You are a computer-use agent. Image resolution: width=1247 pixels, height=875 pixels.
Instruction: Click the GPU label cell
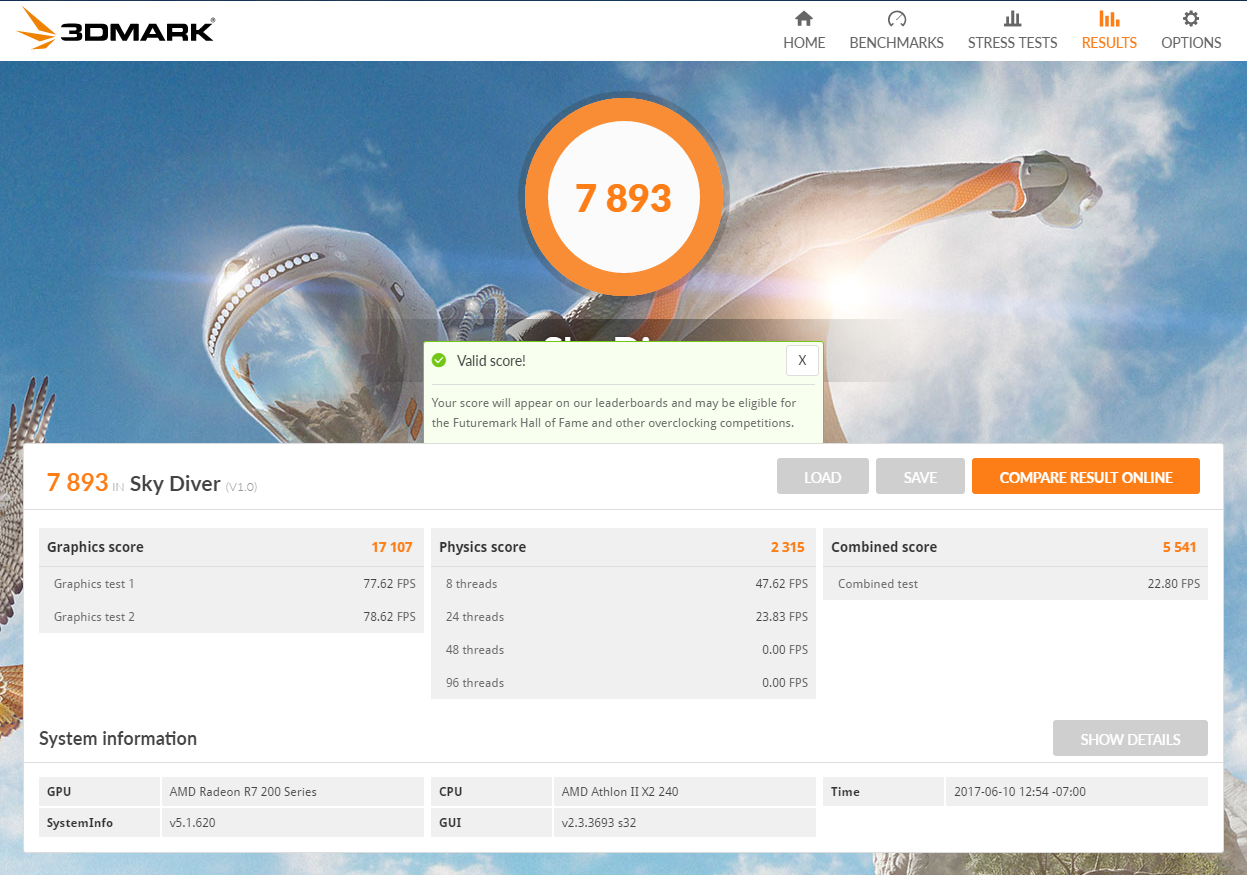tap(99, 792)
